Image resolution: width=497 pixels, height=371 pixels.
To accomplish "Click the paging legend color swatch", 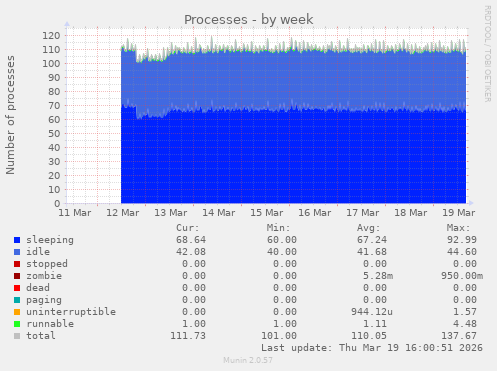I will click(x=17, y=300).
